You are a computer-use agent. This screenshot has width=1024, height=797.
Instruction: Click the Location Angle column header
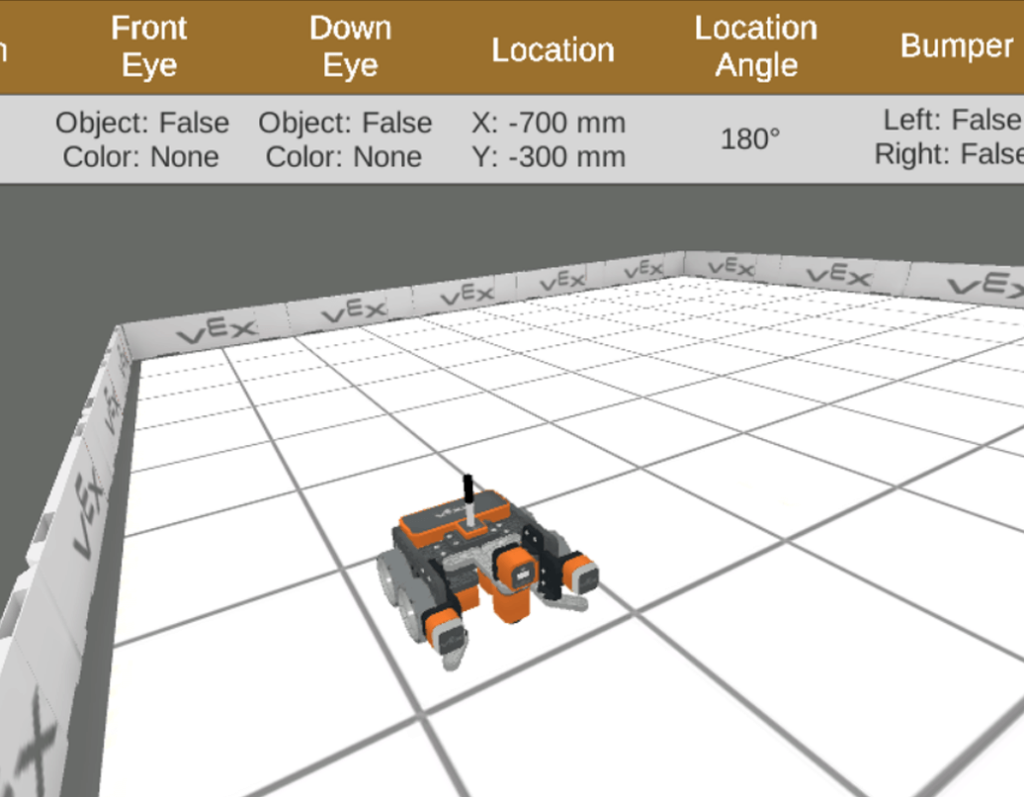pos(756,46)
